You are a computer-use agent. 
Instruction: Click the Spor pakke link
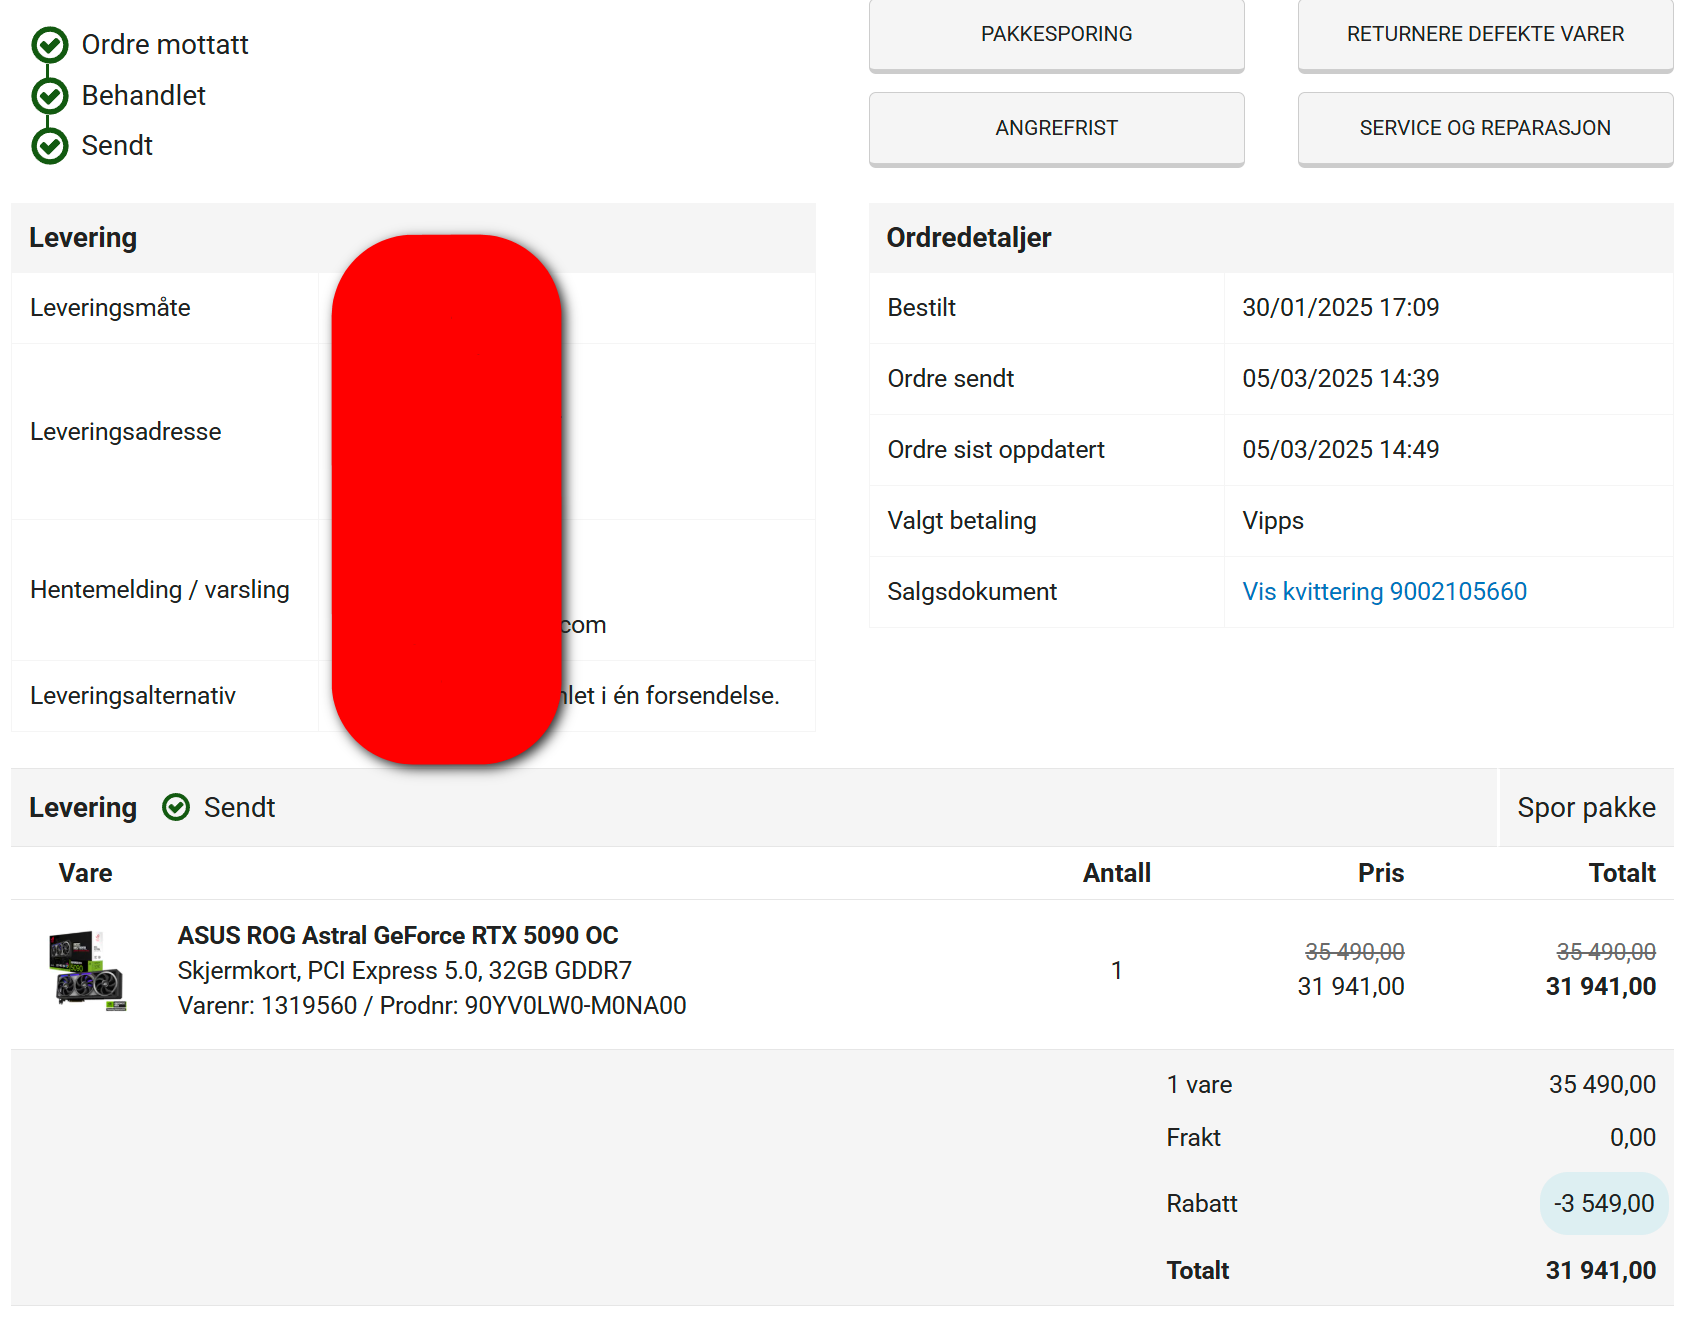(x=1586, y=808)
